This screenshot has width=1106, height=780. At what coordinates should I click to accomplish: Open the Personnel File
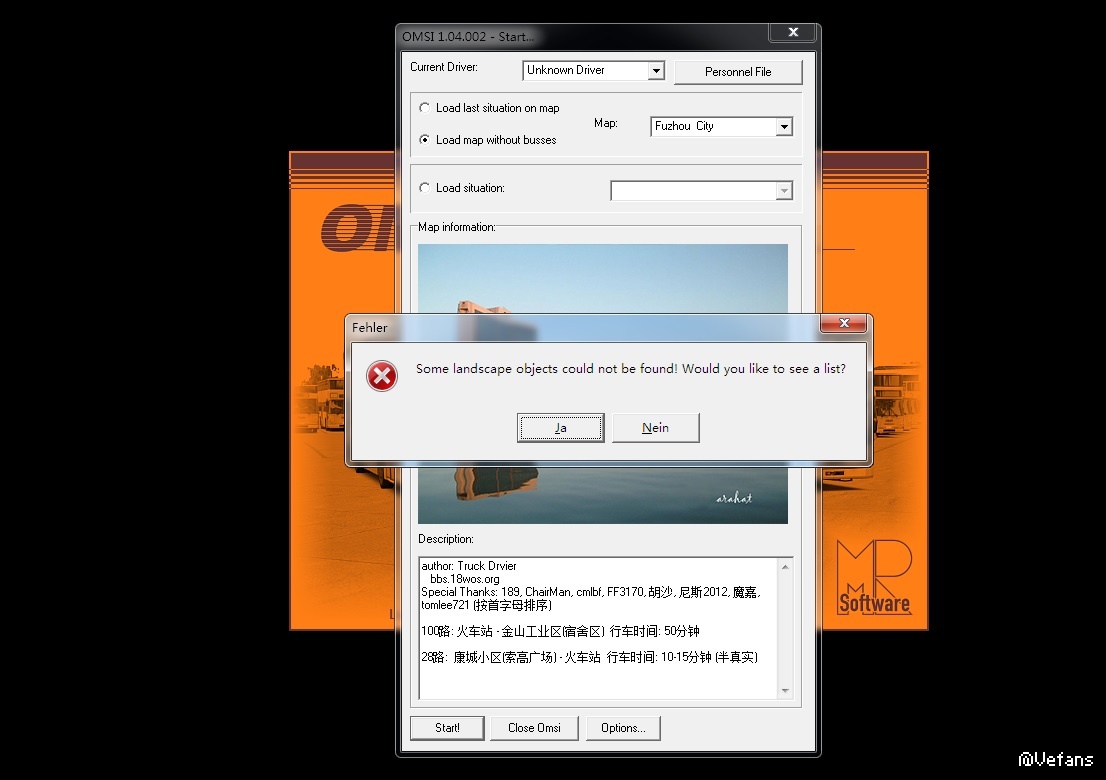[738, 72]
